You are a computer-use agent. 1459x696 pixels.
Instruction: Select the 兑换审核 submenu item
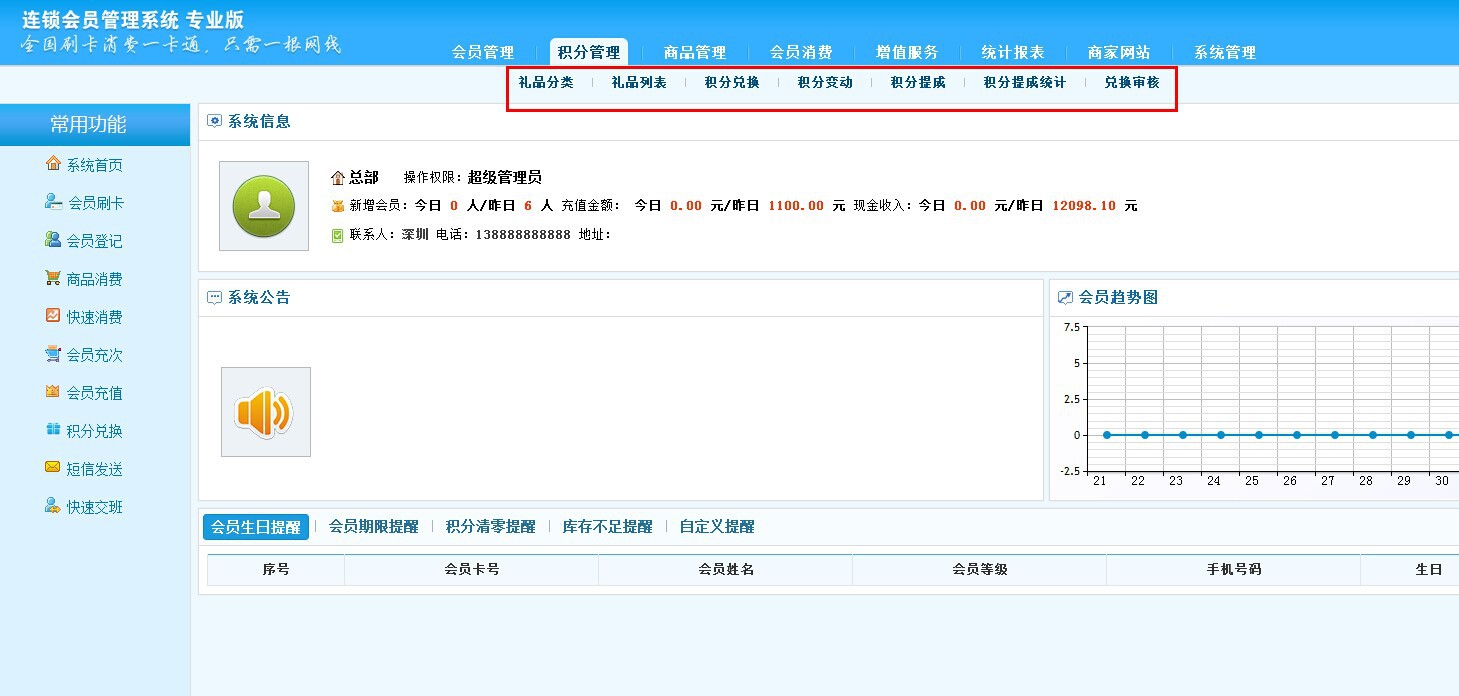click(1132, 83)
